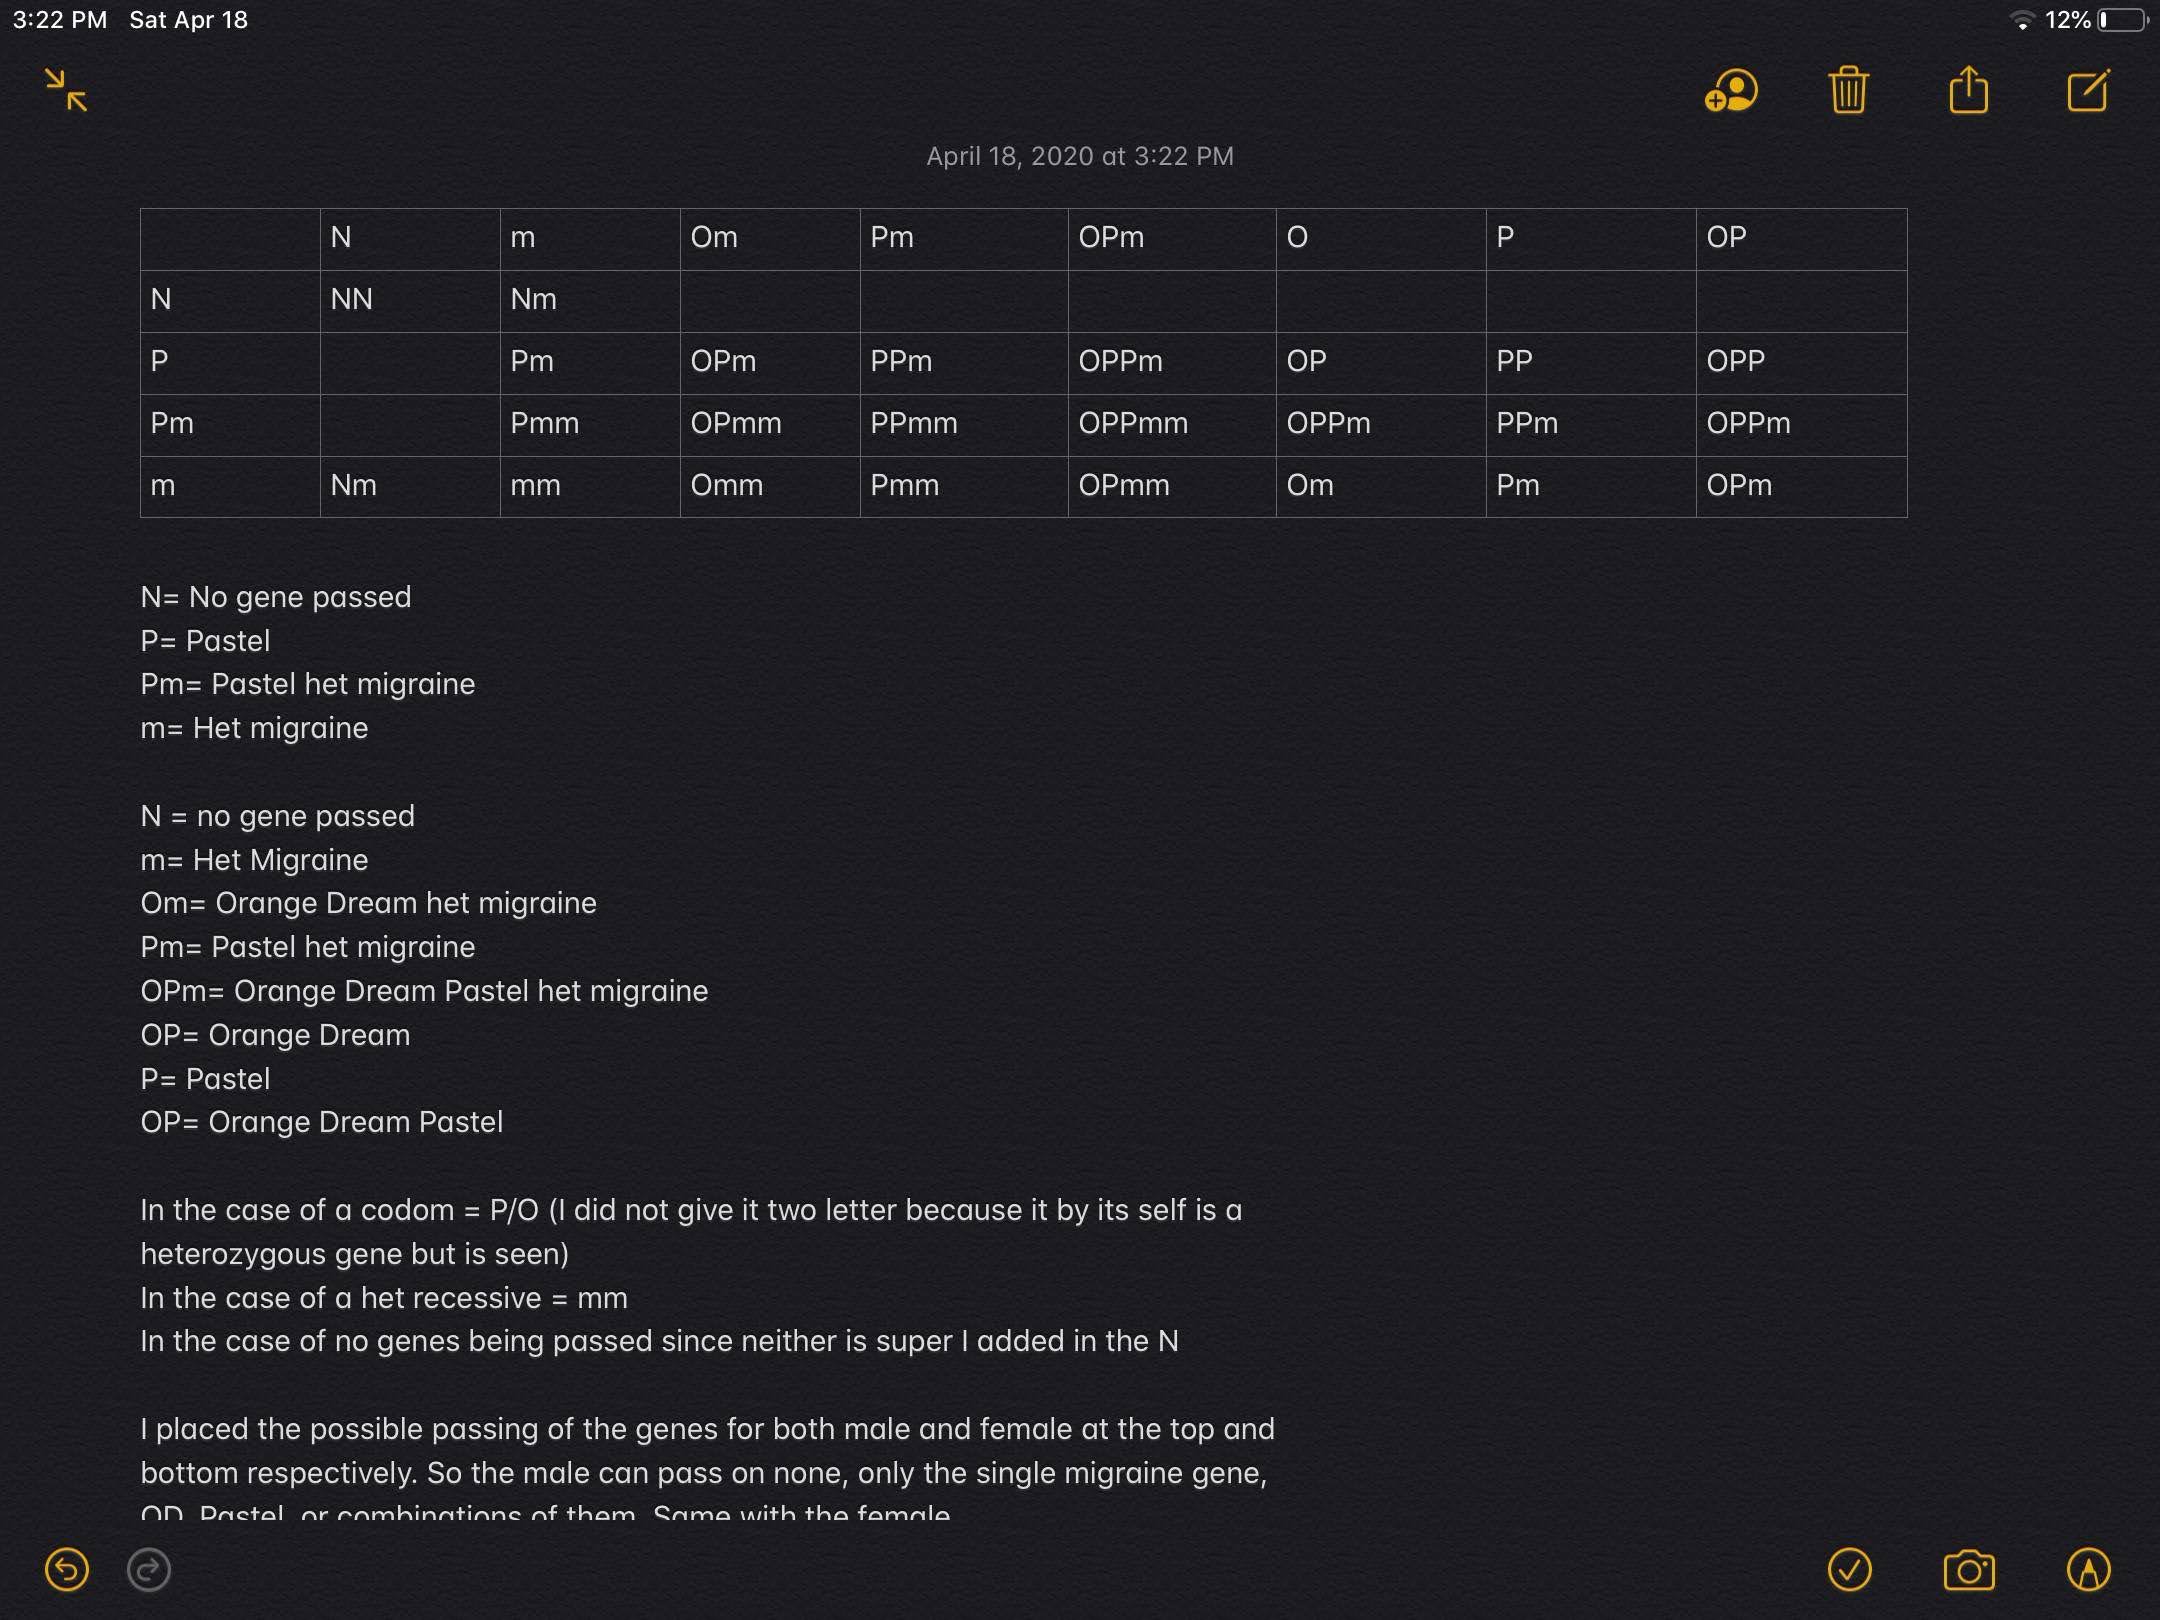Select the OPPmm table cell

[1172, 425]
